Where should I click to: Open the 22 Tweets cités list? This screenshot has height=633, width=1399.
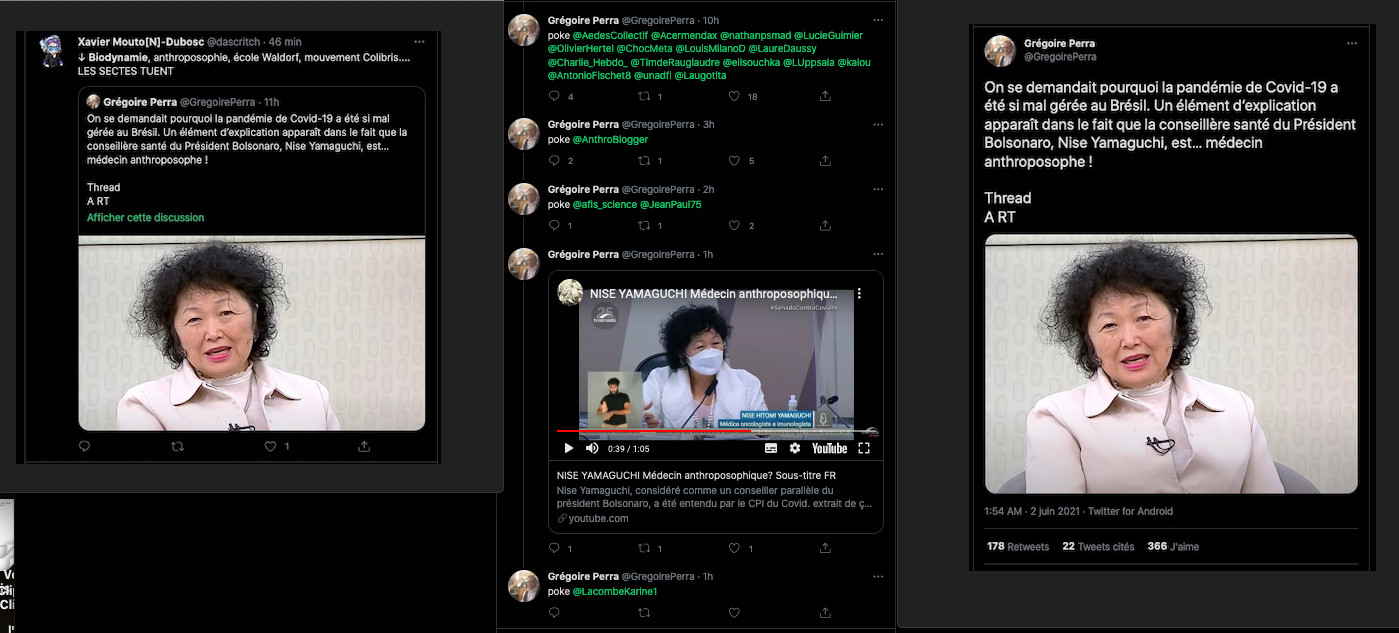click(x=1098, y=547)
